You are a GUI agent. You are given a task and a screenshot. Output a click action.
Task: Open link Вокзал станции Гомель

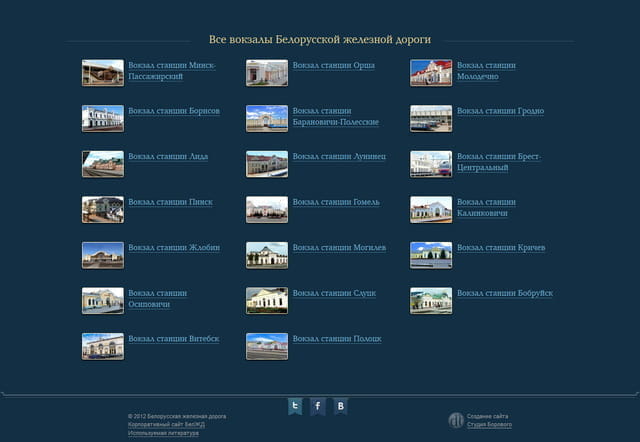pos(336,202)
